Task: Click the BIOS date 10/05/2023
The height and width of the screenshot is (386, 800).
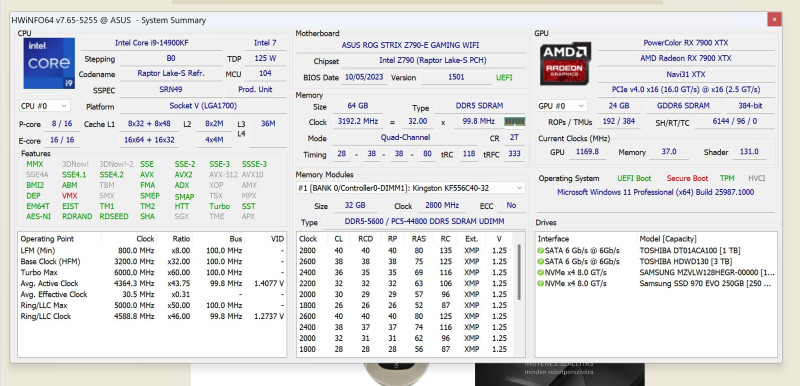Action: (x=364, y=78)
